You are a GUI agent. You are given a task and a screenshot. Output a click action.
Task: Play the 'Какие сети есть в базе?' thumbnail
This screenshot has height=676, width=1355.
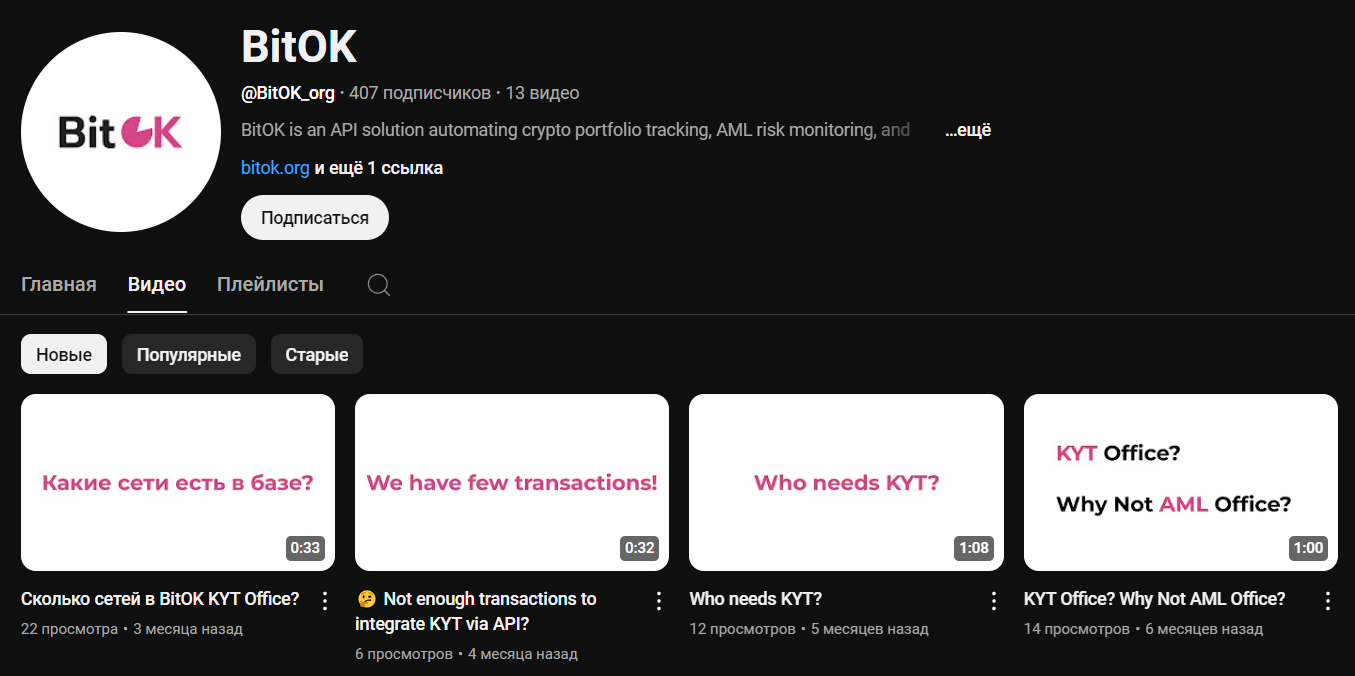pyautogui.click(x=178, y=482)
